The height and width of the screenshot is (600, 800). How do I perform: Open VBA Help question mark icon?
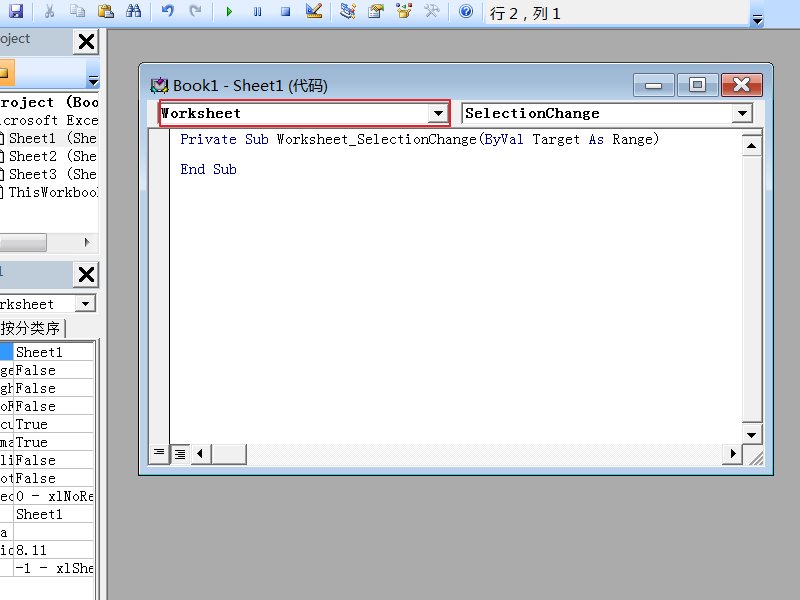pyautogui.click(x=465, y=12)
